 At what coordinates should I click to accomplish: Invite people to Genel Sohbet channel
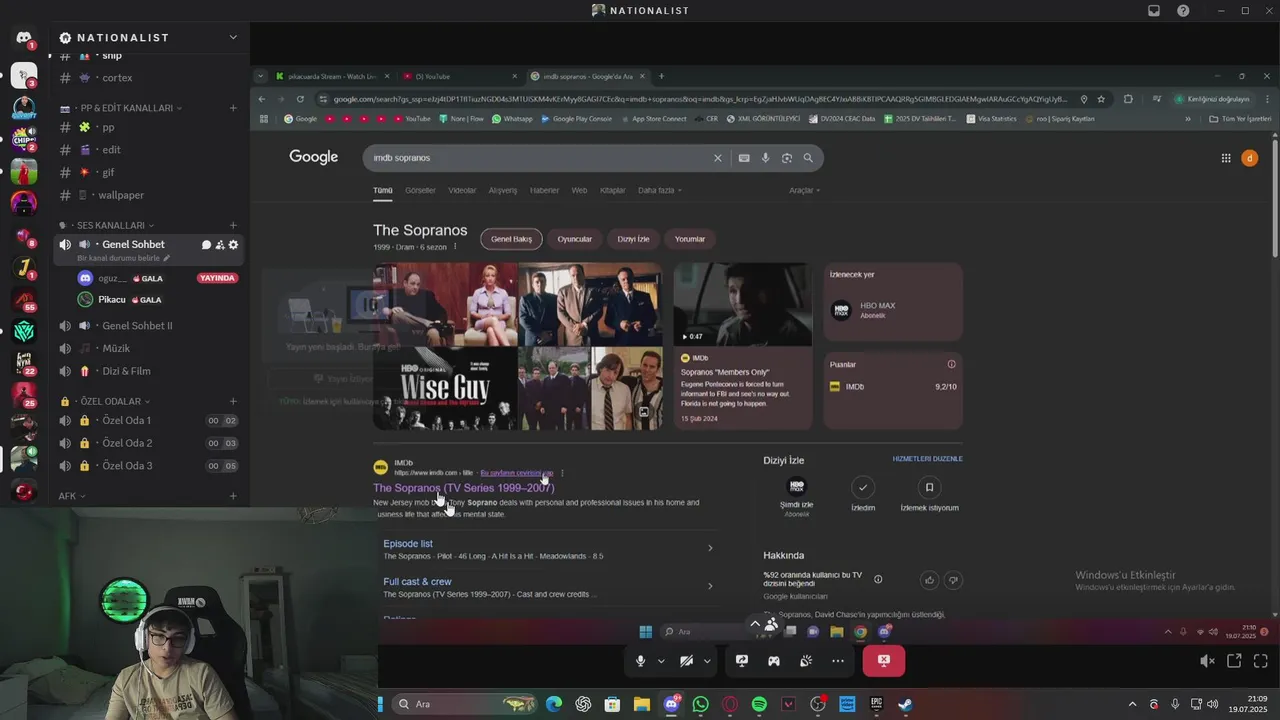pos(220,245)
